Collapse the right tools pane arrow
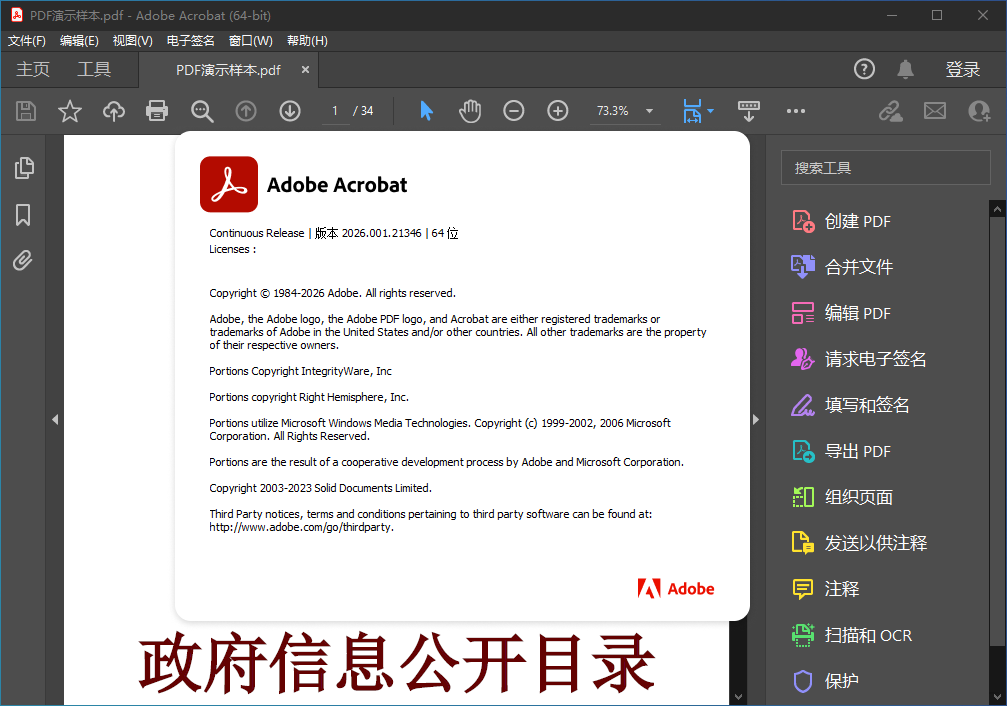 coord(756,419)
